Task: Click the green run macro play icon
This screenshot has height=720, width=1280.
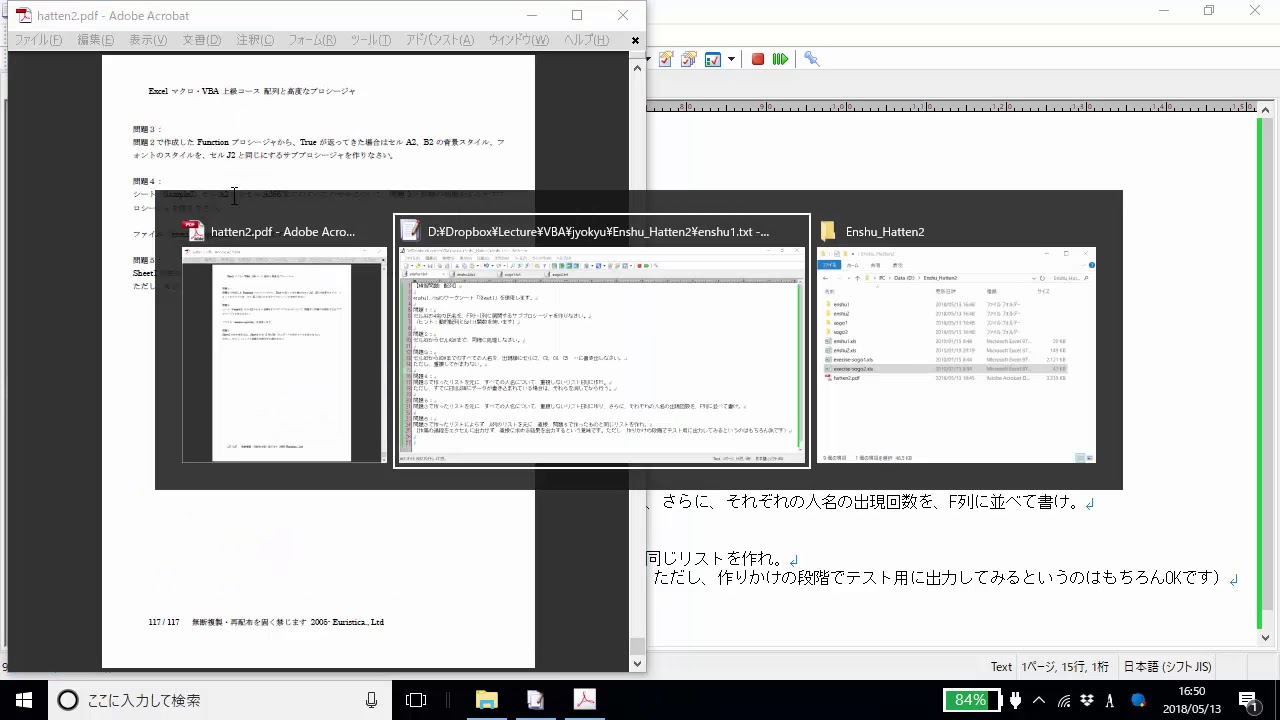Action: [780, 60]
